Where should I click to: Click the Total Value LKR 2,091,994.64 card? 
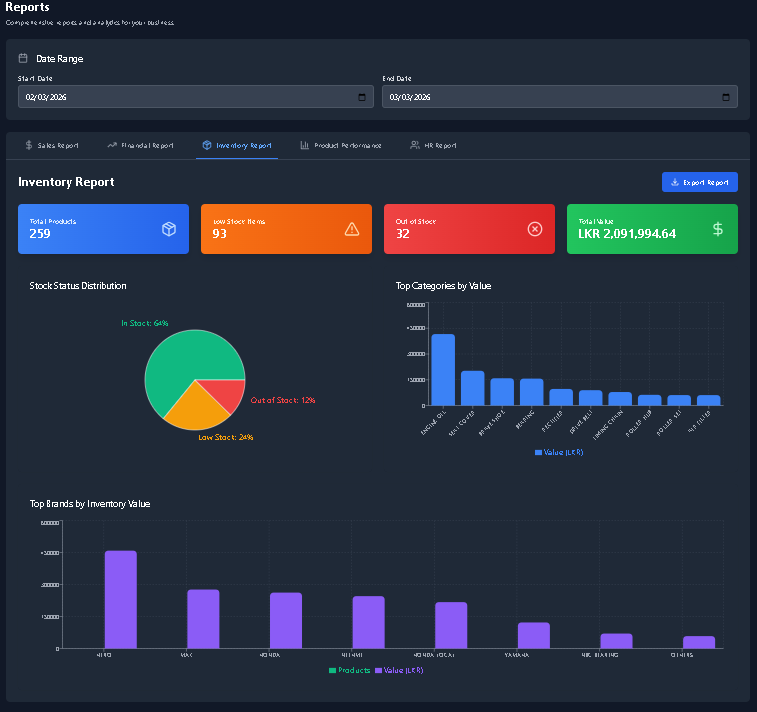pyautogui.click(x=652, y=229)
